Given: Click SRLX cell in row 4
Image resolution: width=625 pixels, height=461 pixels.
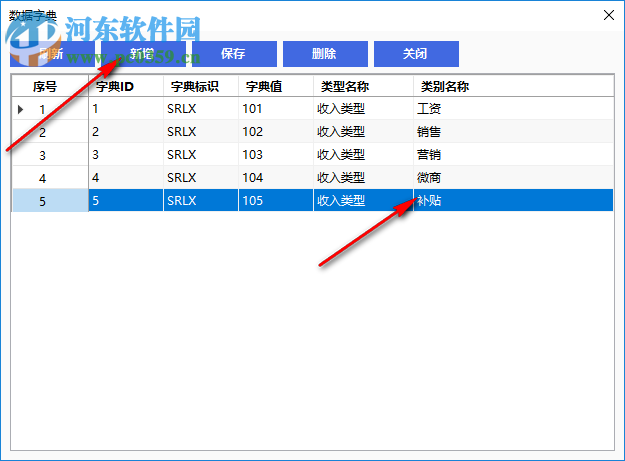Looking at the screenshot, I should (201, 178).
